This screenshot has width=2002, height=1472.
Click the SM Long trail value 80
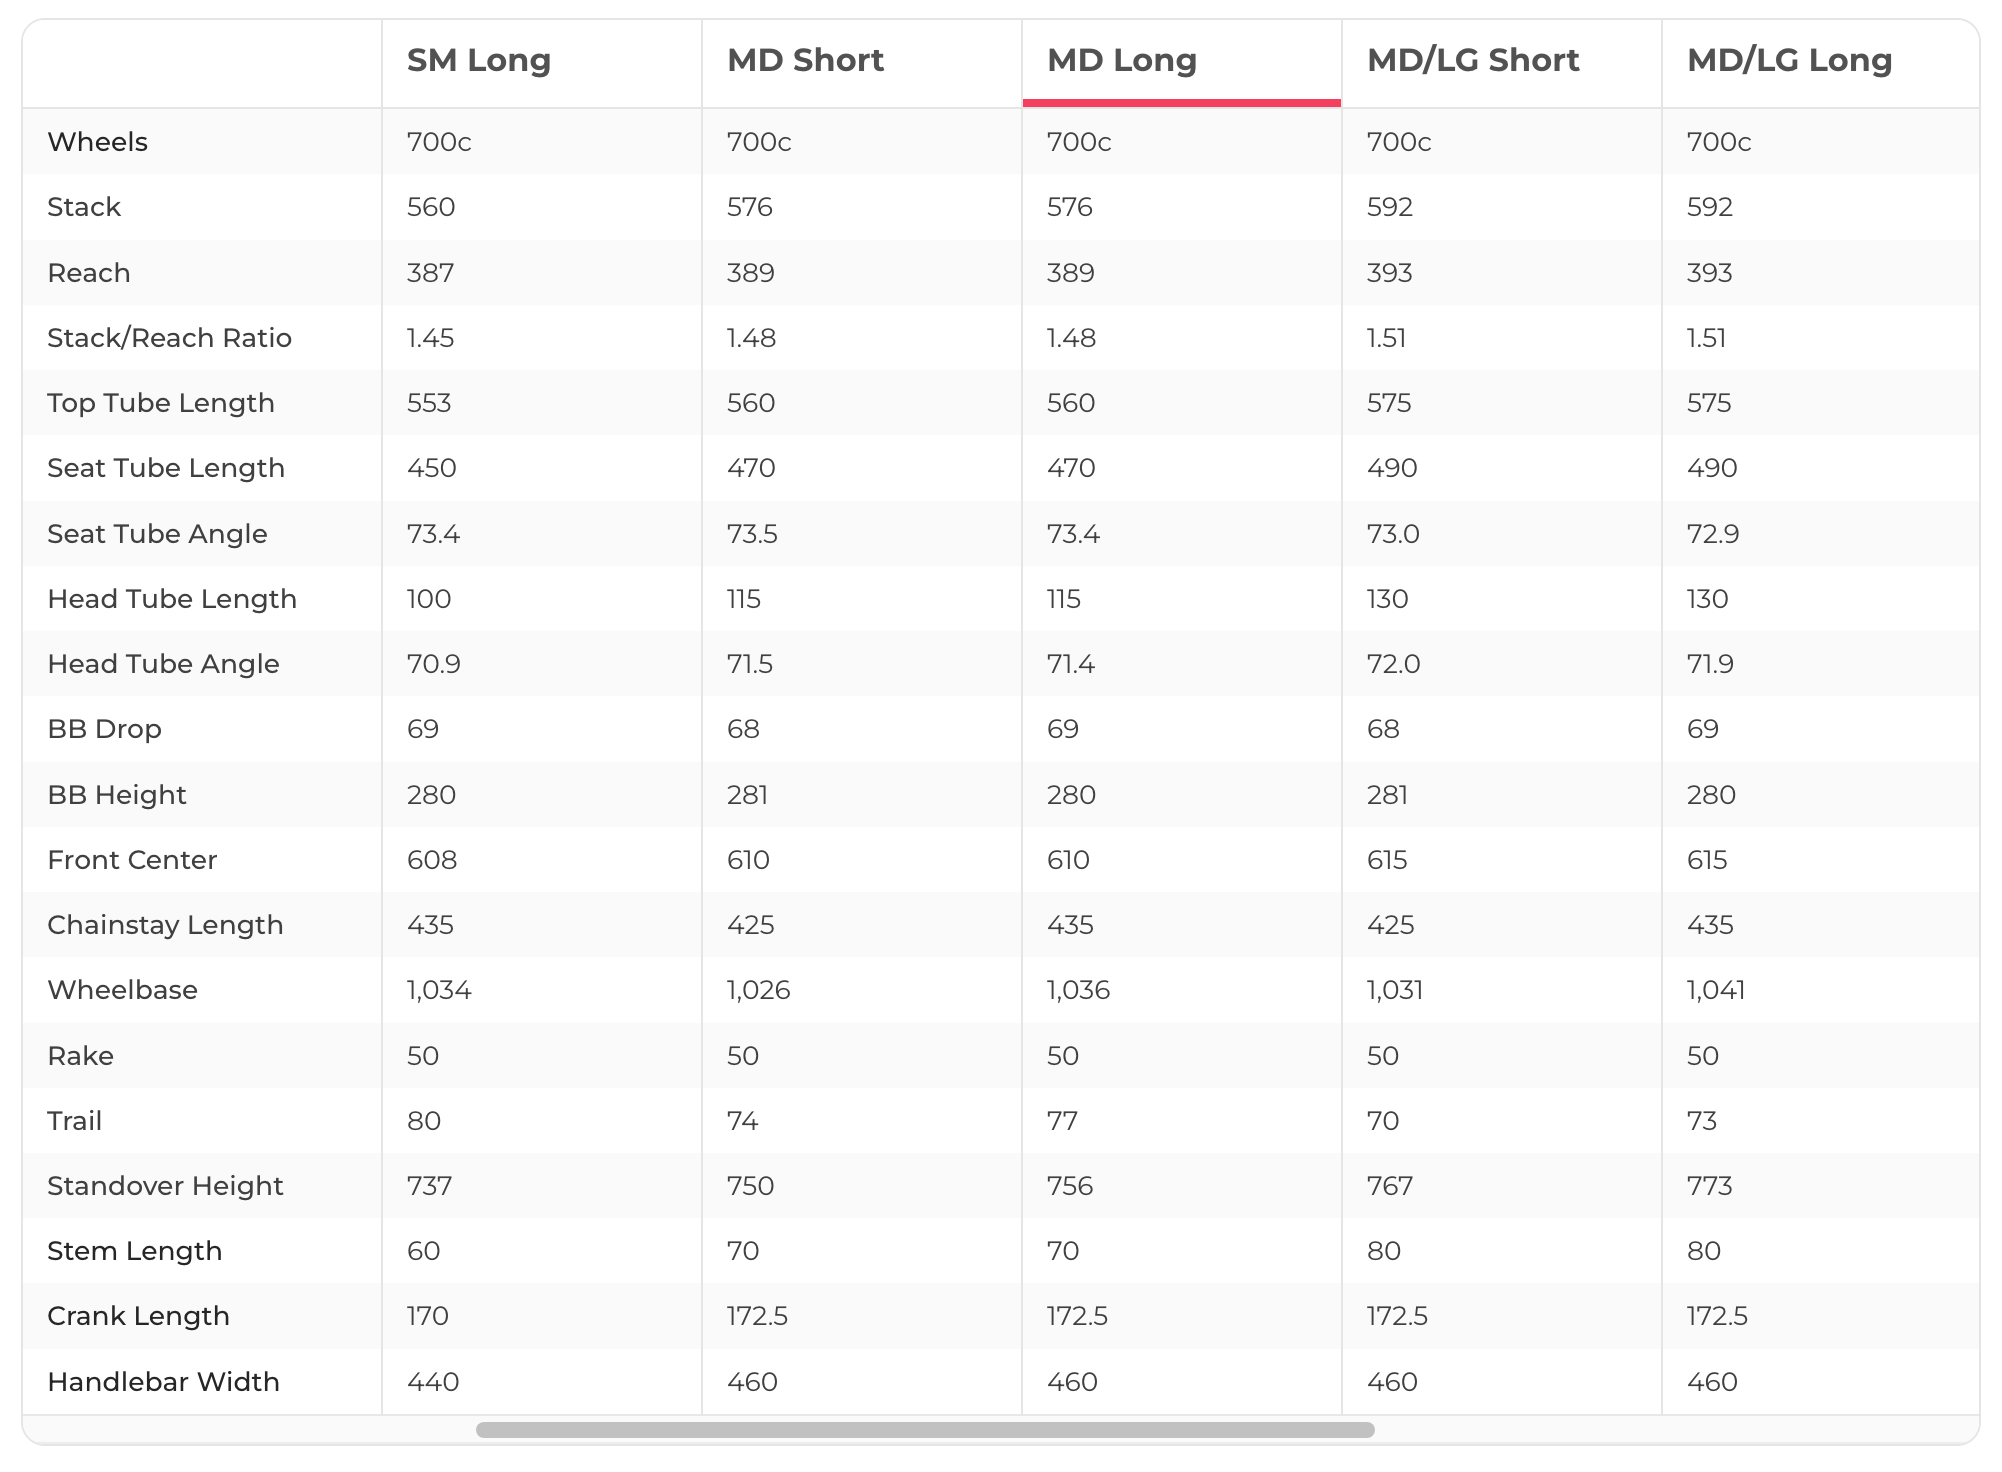point(424,1121)
